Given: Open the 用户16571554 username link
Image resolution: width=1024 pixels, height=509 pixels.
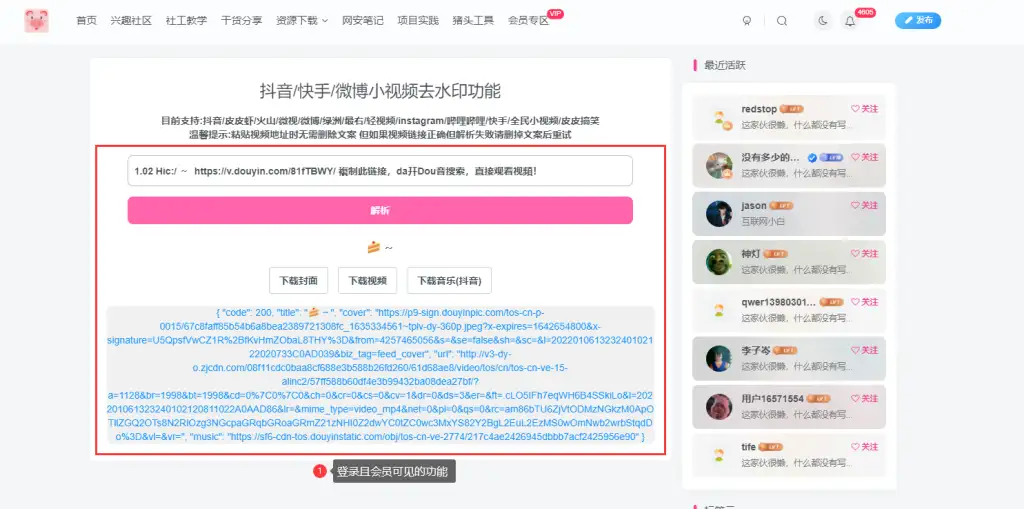Looking at the screenshot, I should (773, 399).
